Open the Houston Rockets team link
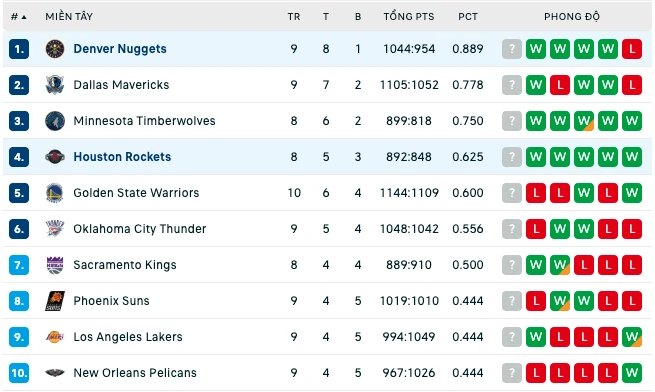Viewport: 655px width, 392px height. (122, 157)
